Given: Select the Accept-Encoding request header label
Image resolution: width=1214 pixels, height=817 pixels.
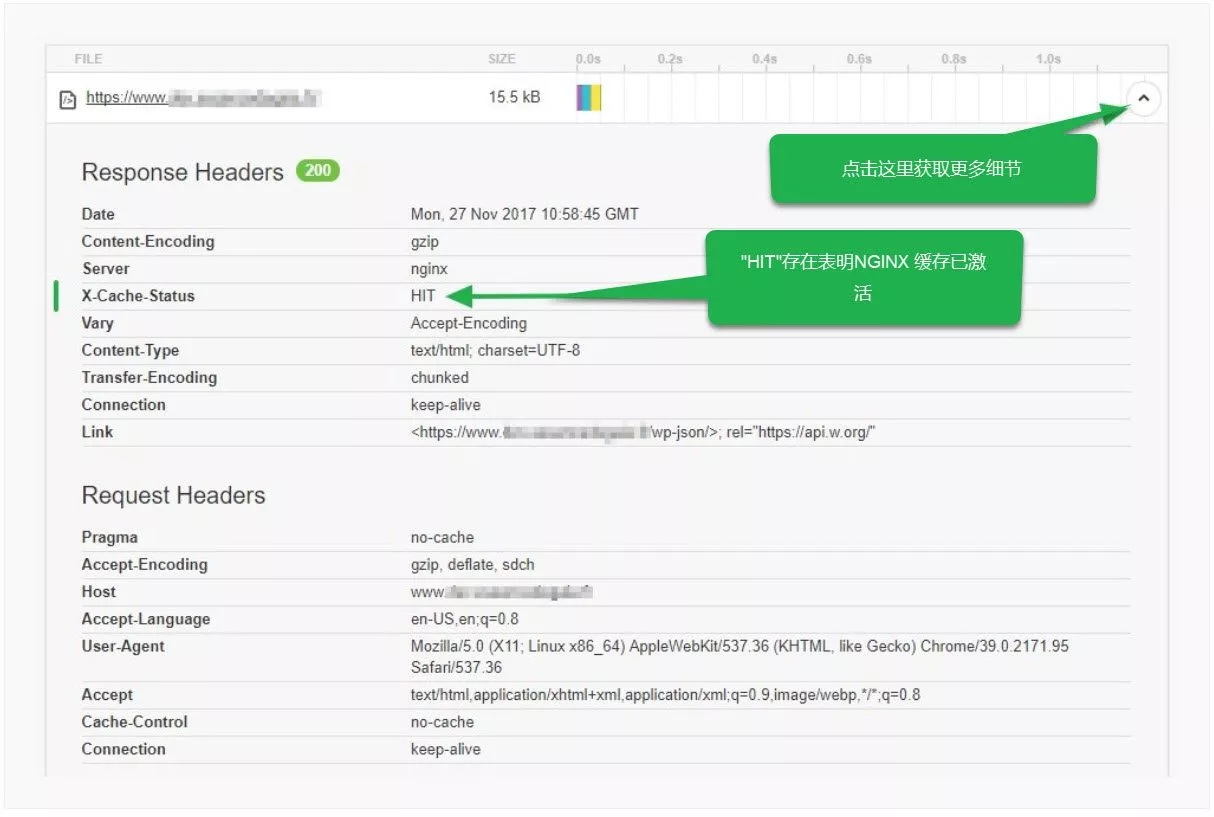Looking at the screenshot, I should 145,564.
